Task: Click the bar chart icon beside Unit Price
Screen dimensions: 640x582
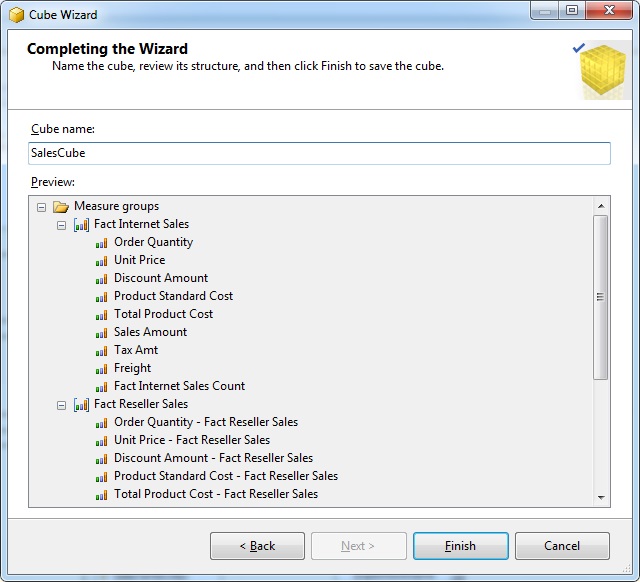Action: [x=101, y=261]
